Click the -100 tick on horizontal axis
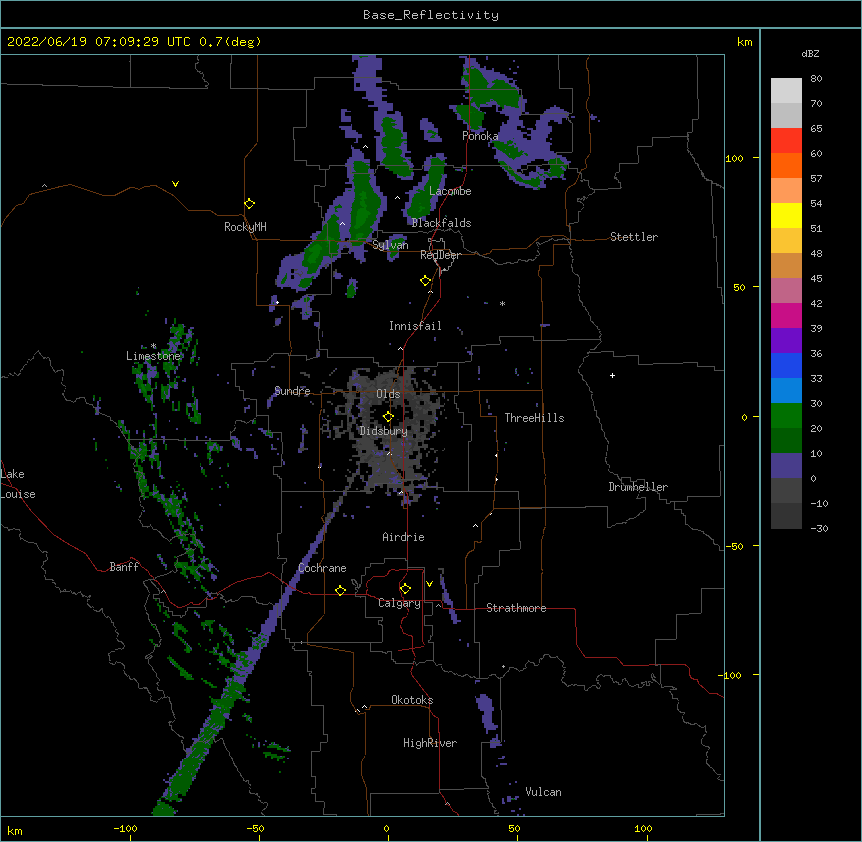Screen dimensions: 862x842 125,828
